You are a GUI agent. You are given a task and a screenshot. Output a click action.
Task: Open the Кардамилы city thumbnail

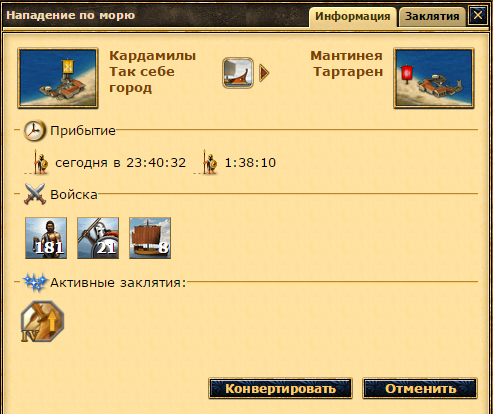(x=58, y=78)
